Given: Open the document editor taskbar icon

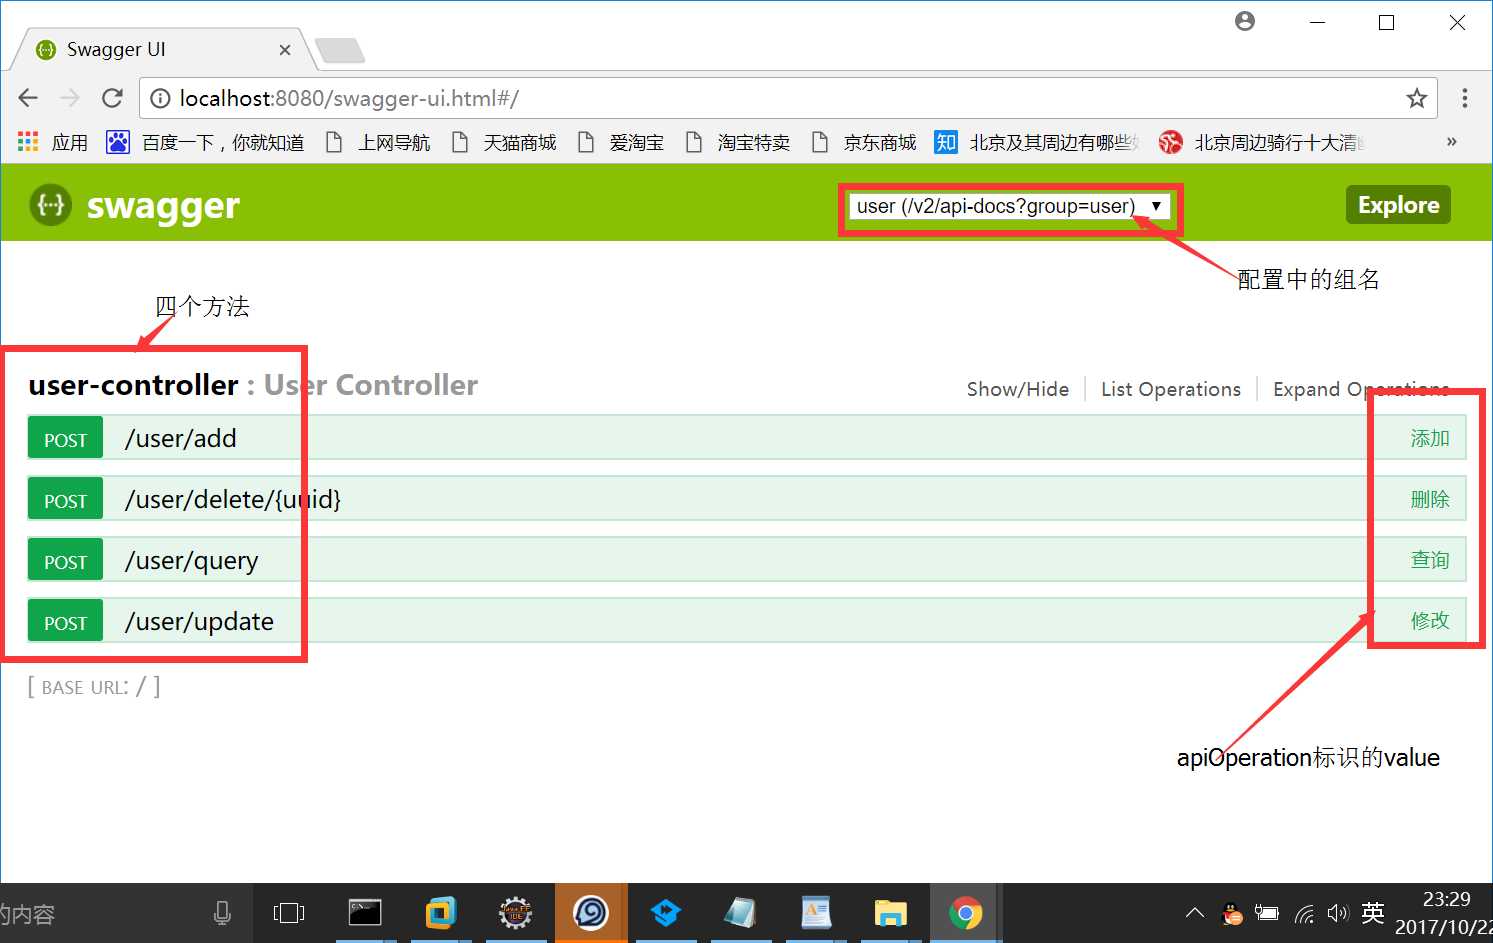Looking at the screenshot, I should tap(816, 913).
